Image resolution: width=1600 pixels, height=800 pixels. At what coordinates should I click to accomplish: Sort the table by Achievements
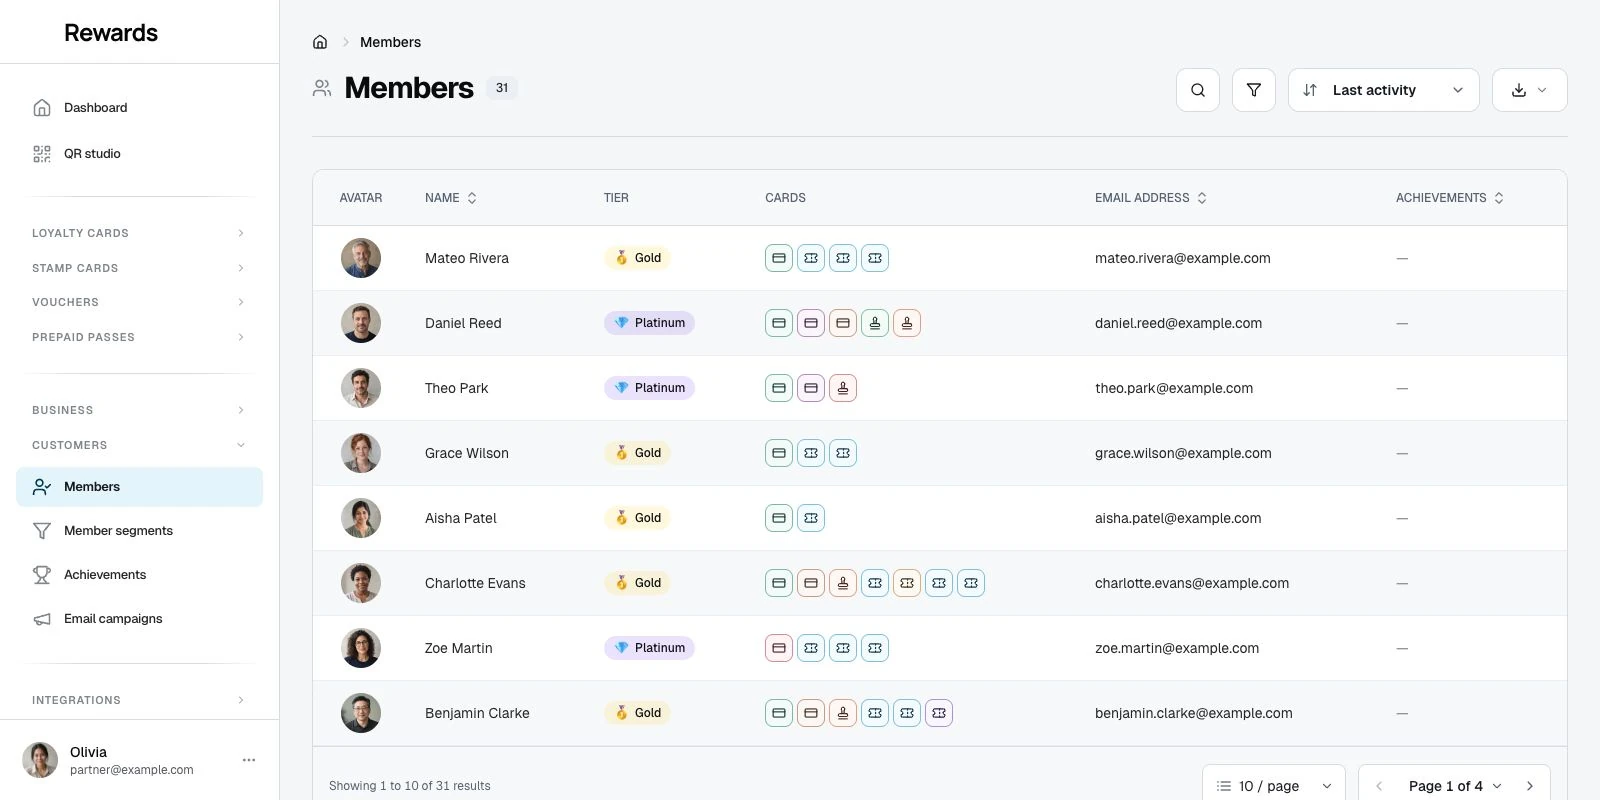pos(1450,198)
